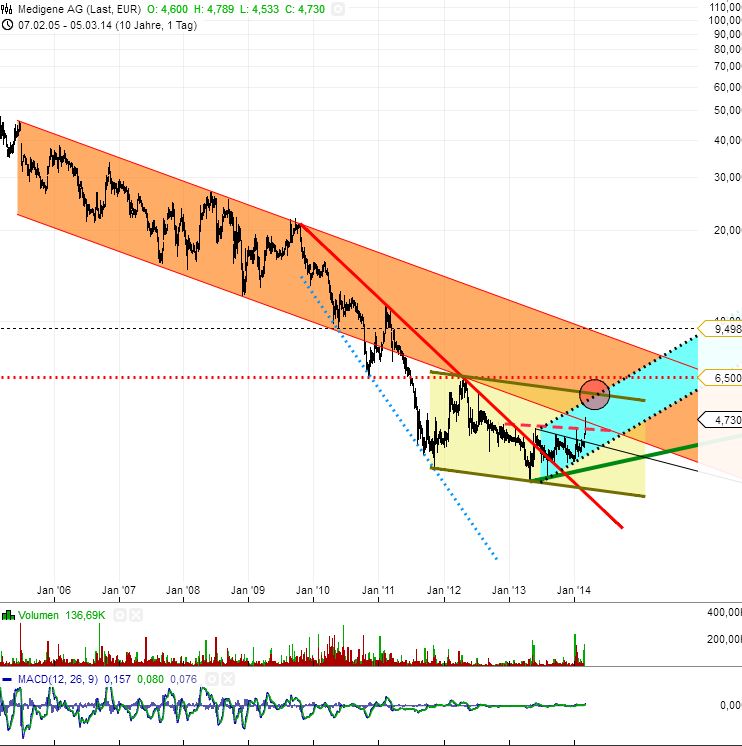The image size is (742, 746).
Task: Click the MACD(12, 26, 9) label
Action: point(58,679)
